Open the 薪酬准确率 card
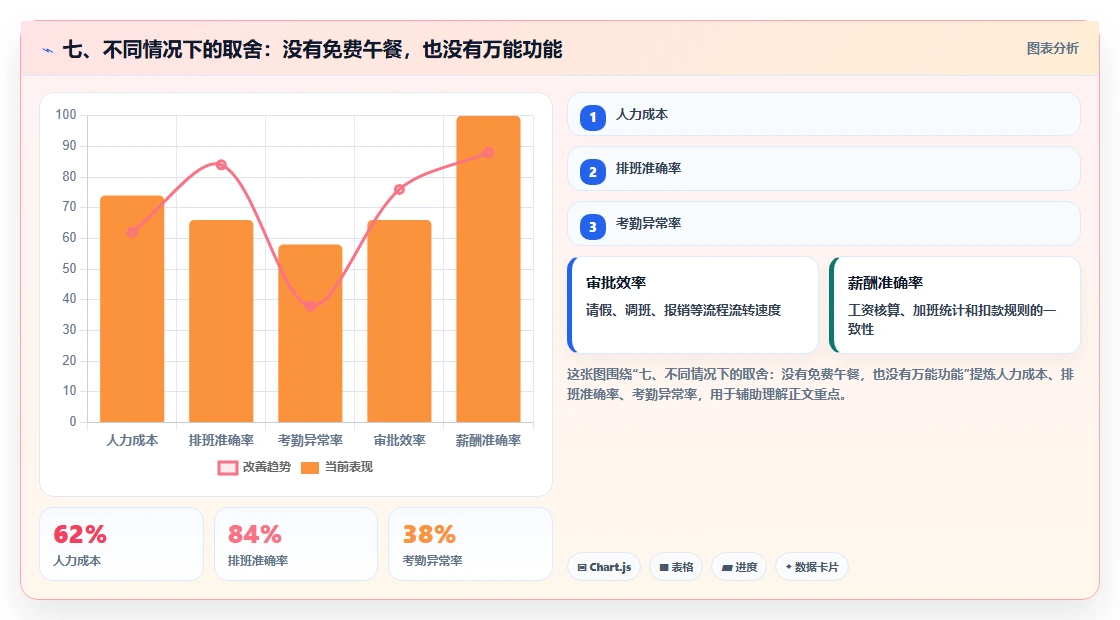 pos(955,305)
